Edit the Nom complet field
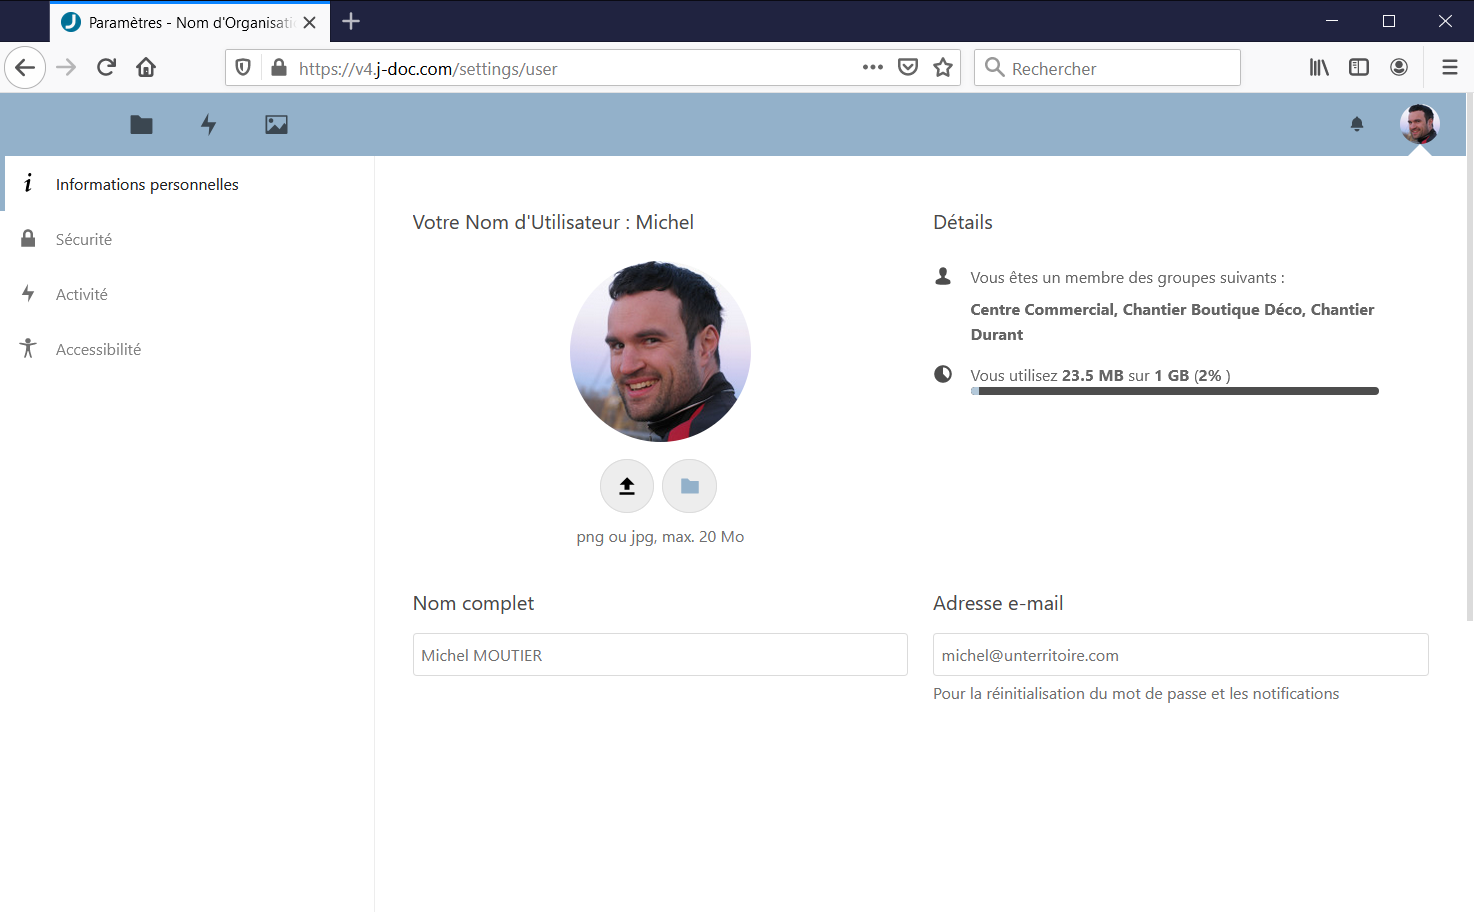 coord(660,655)
